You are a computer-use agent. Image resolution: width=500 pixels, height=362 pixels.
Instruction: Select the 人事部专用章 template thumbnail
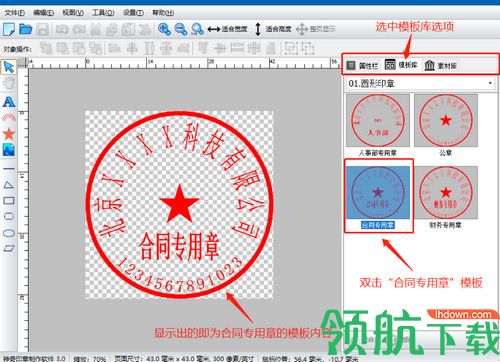coord(378,120)
